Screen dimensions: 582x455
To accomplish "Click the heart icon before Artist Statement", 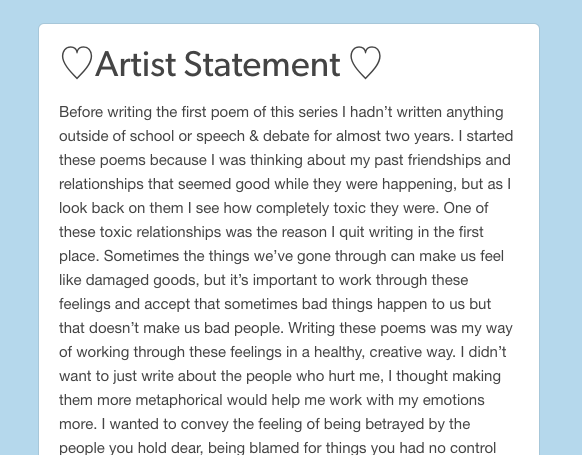I will (77, 62).
